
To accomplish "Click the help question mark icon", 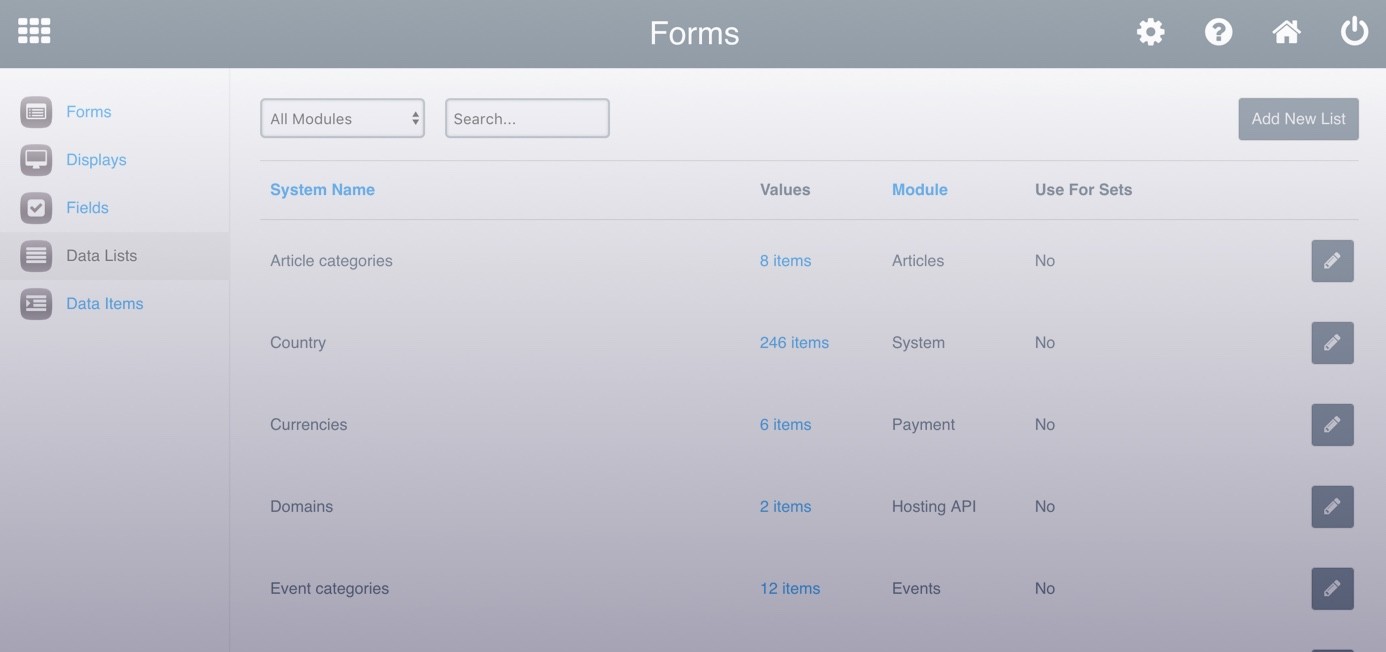I will pos(1218,32).
